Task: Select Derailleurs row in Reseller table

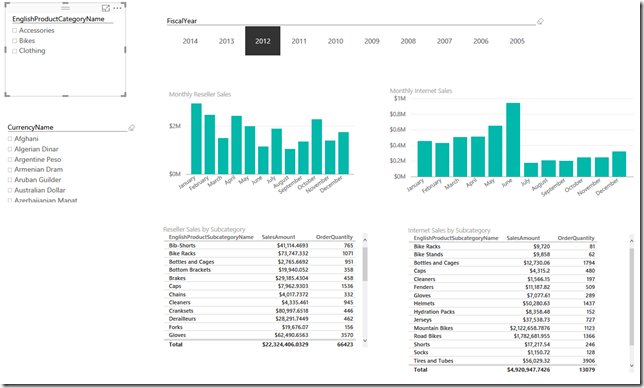Action: point(261,319)
